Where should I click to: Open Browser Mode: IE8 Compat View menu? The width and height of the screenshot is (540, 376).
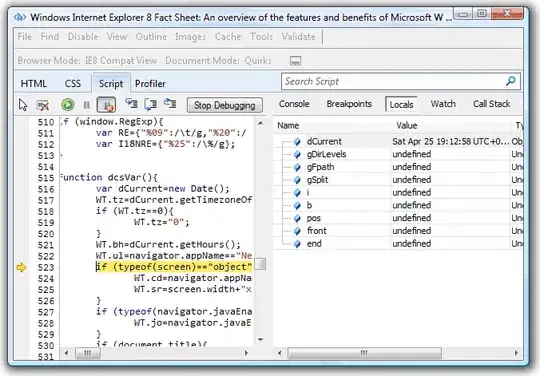(87, 61)
